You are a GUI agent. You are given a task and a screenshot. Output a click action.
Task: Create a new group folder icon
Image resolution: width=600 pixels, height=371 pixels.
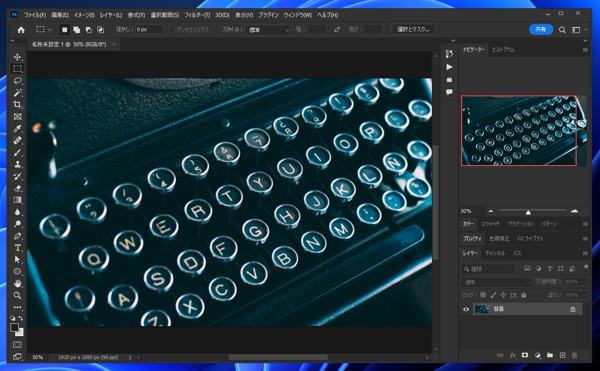(550, 355)
